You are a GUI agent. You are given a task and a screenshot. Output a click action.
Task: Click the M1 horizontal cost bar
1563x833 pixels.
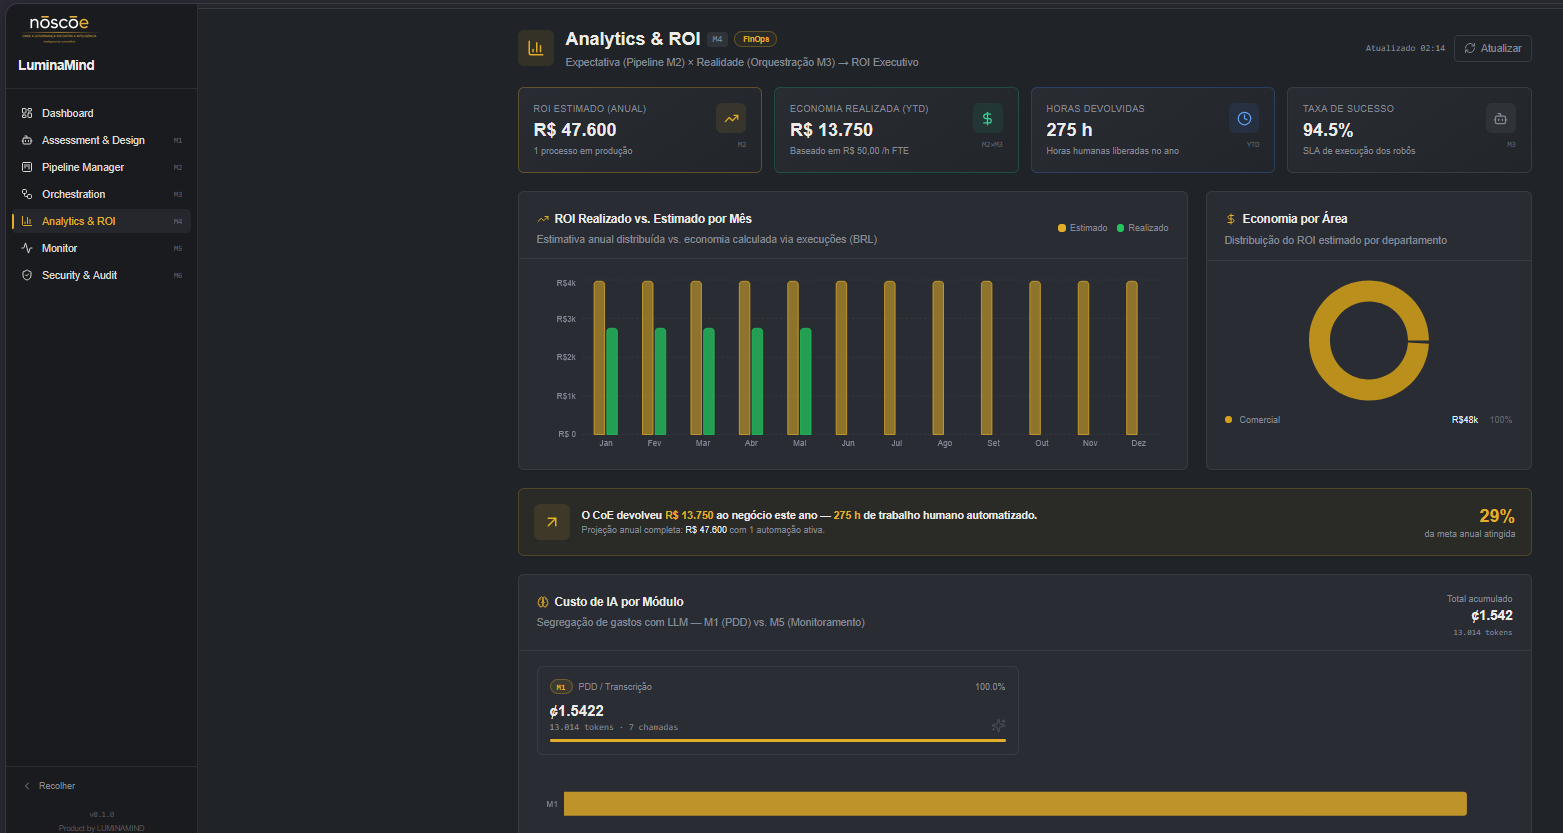[1015, 803]
